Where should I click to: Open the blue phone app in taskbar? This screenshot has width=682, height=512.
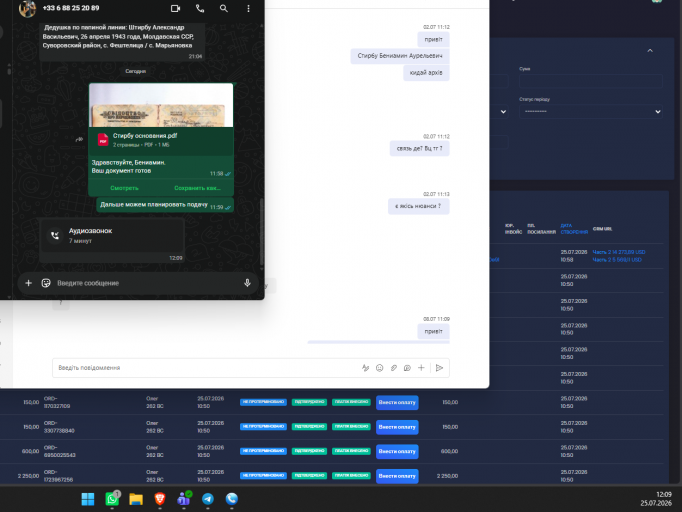[x=232, y=499]
